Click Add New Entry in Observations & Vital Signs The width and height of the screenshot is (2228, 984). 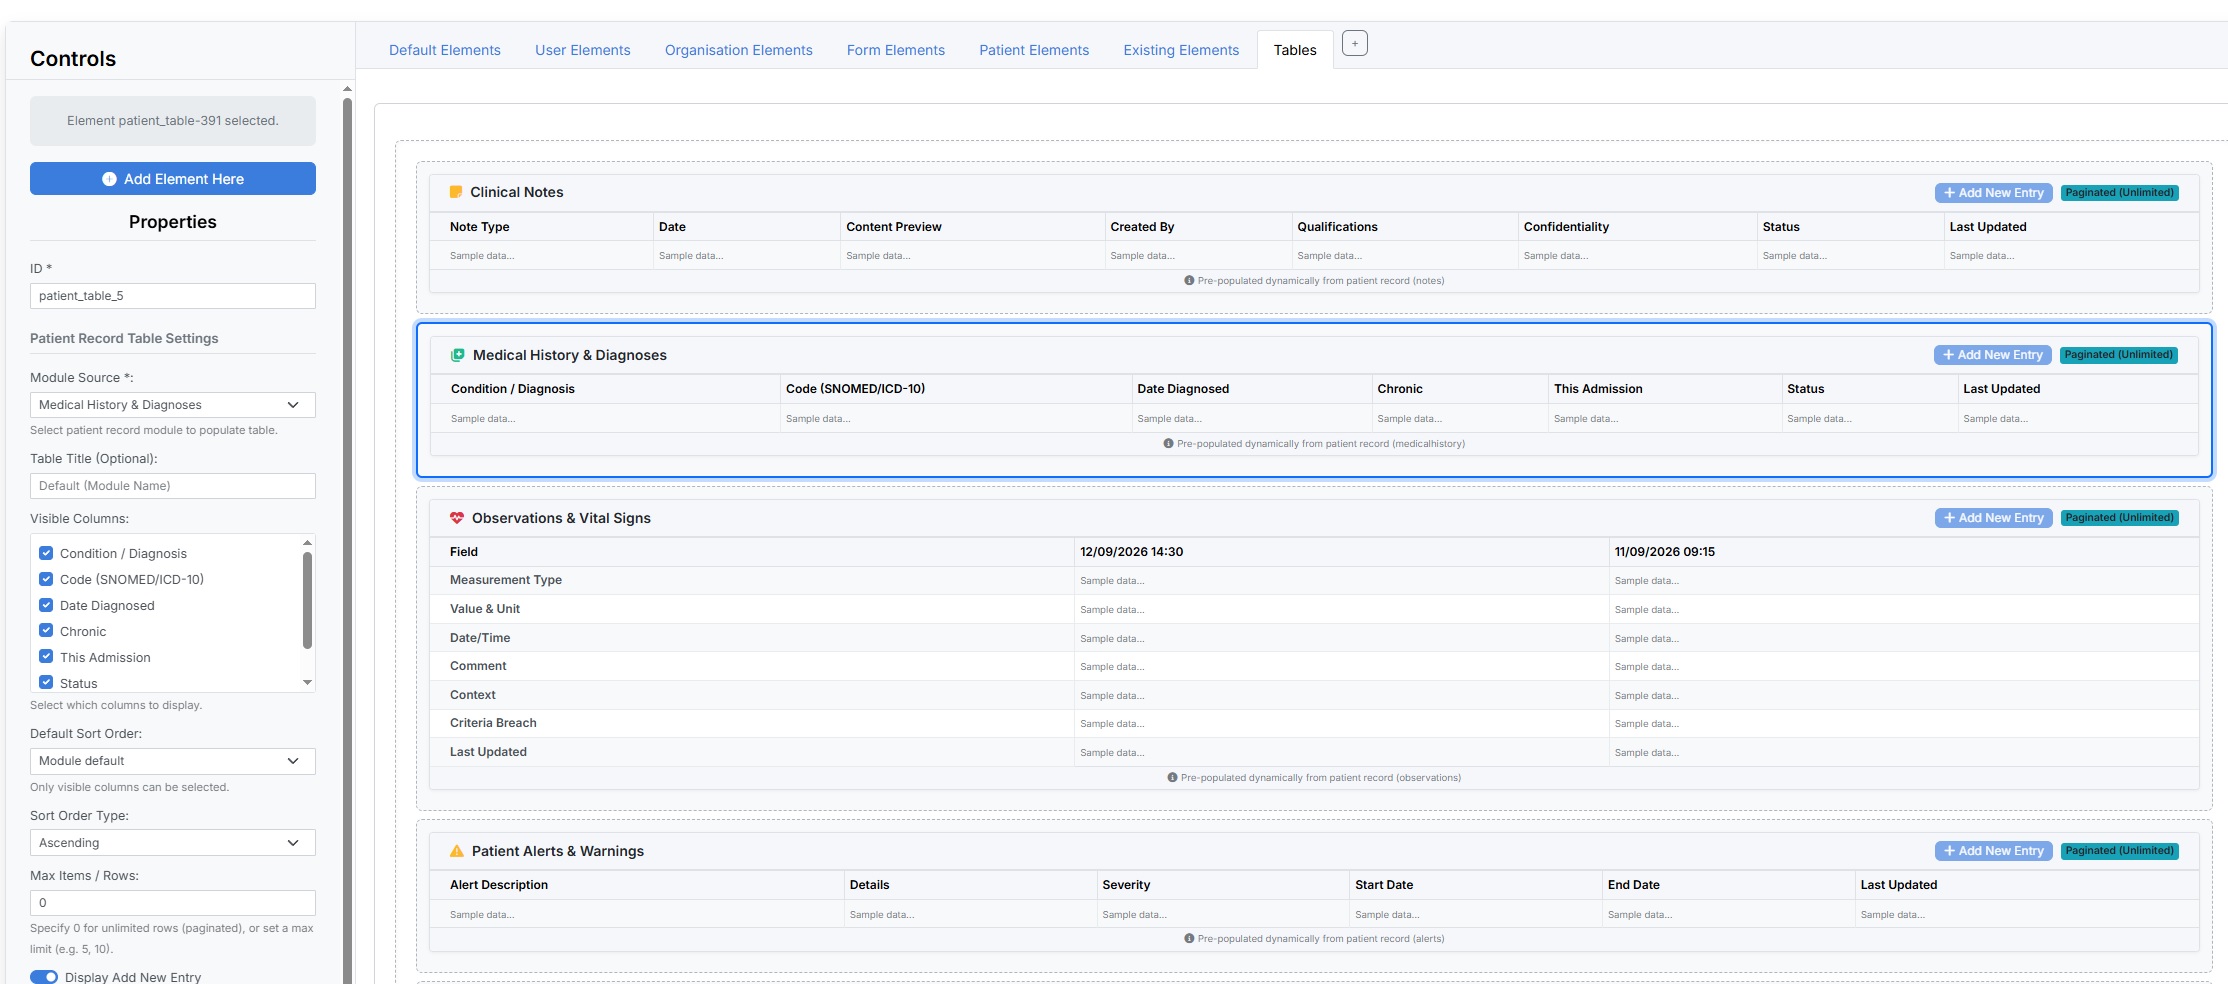1993,518
